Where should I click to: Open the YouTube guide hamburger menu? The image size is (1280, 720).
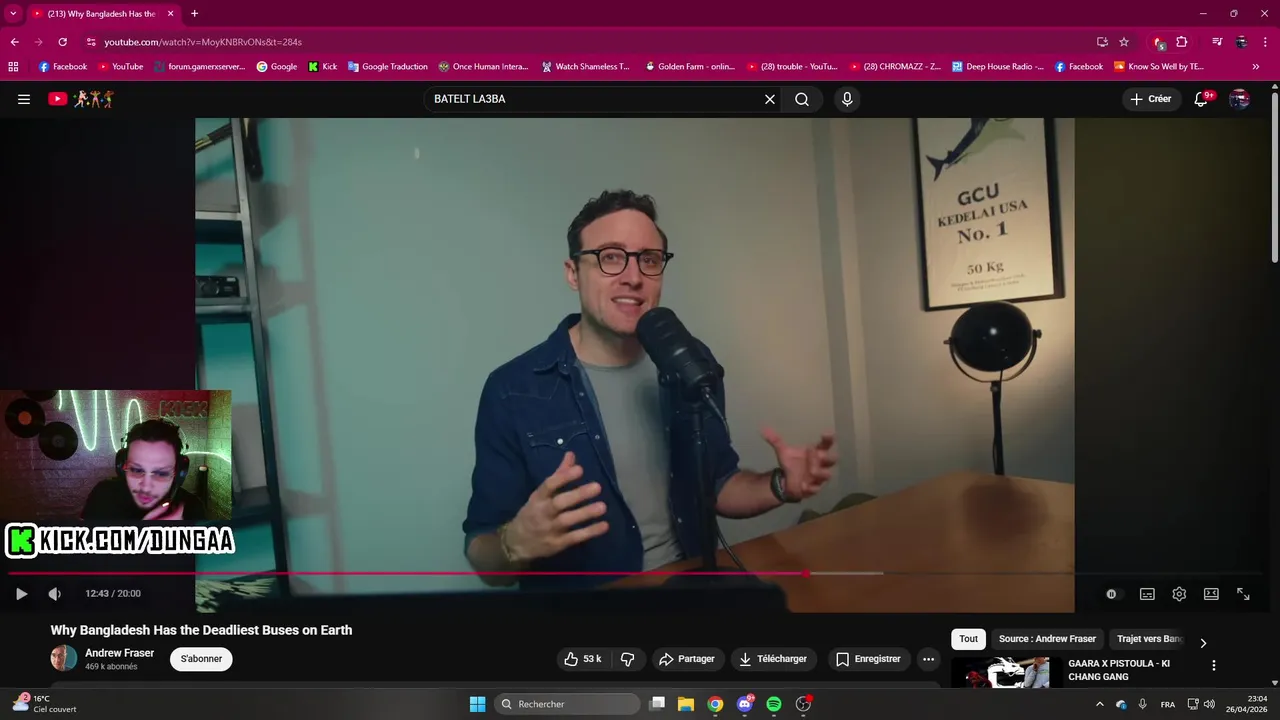point(24,99)
